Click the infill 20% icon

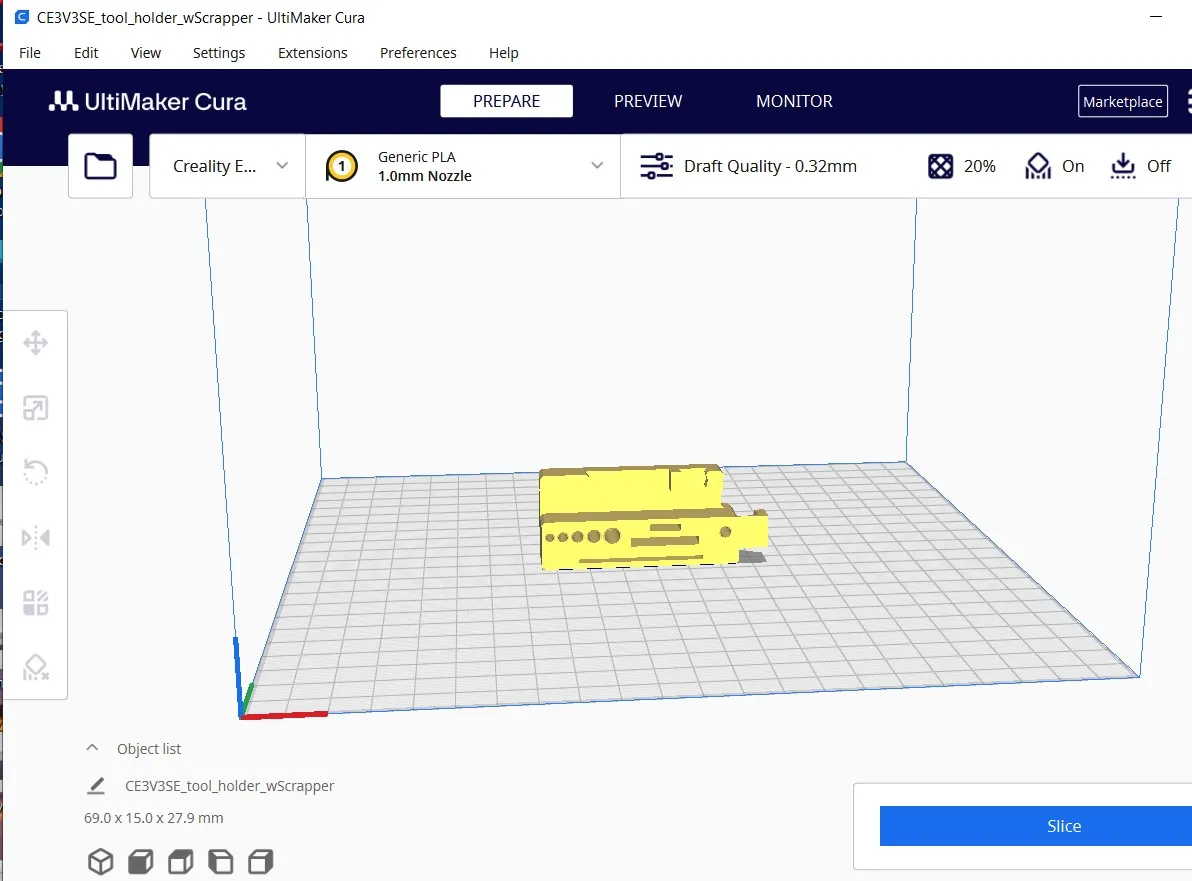click(940, 166)
